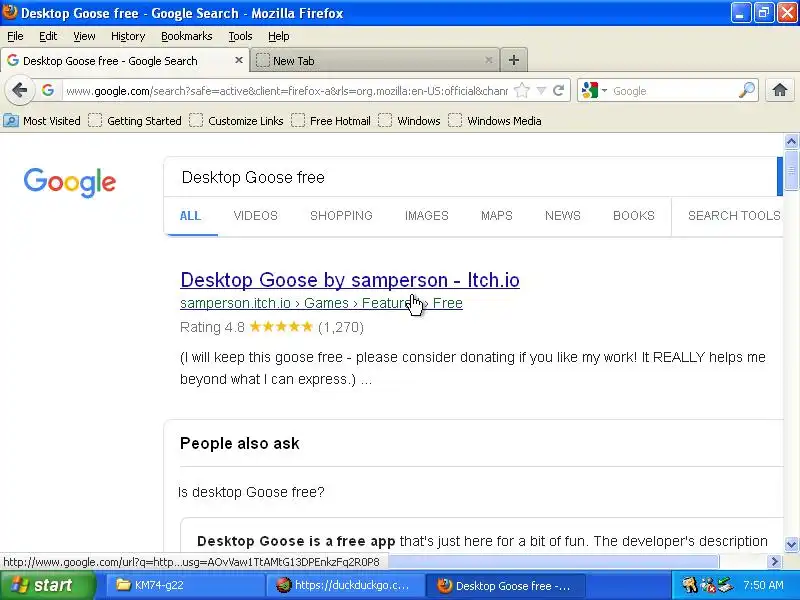800x600 pixels.
Task: Select Desktop Goose free Firefox taskbar button
Action: coord(505,585)
